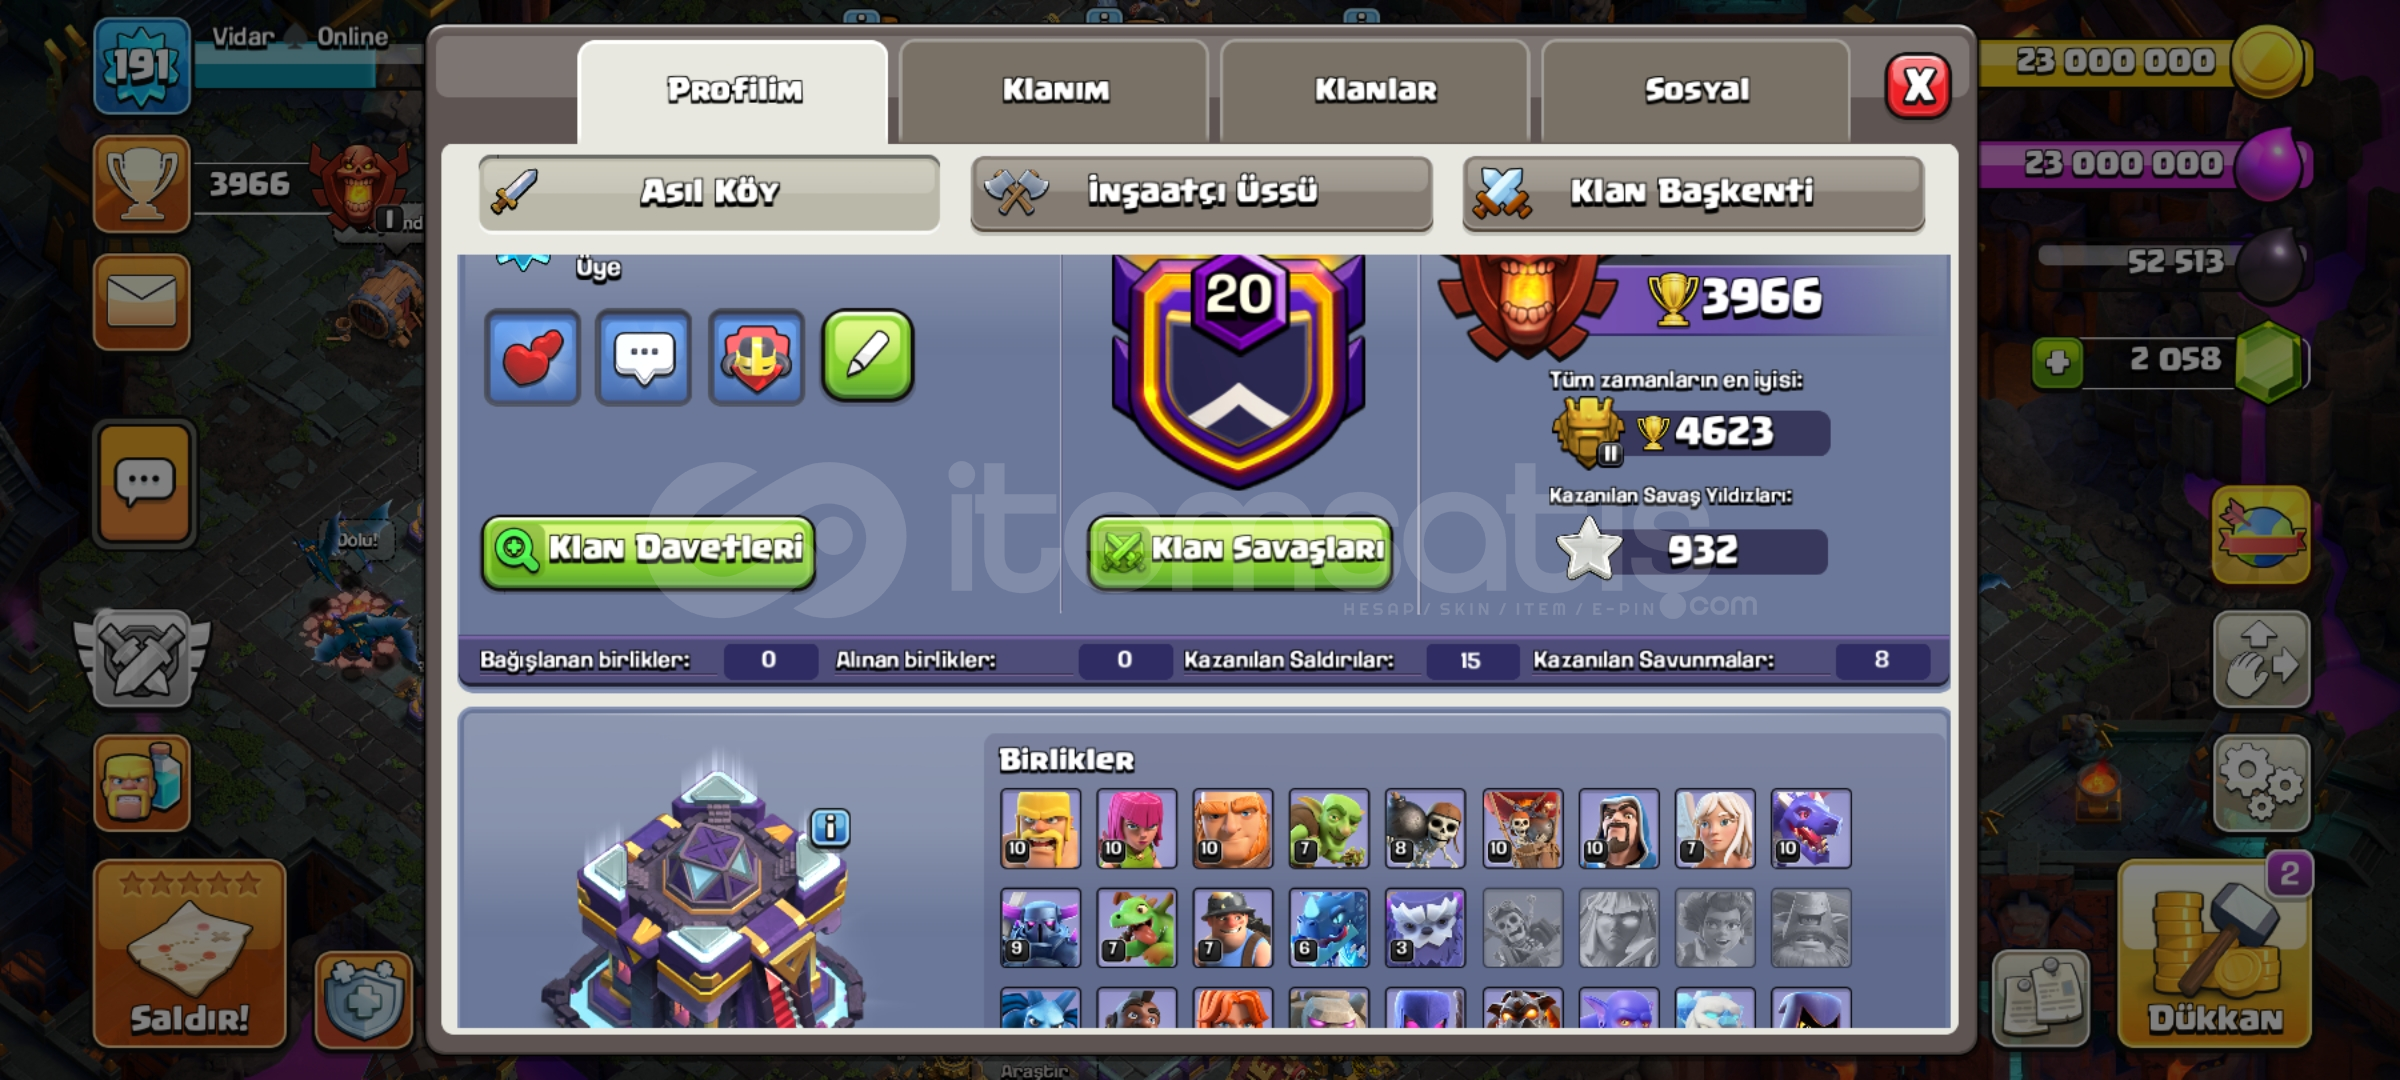Open Klan Davetleri button
Screen dimensions: 2400x1080
click(648, 551)
